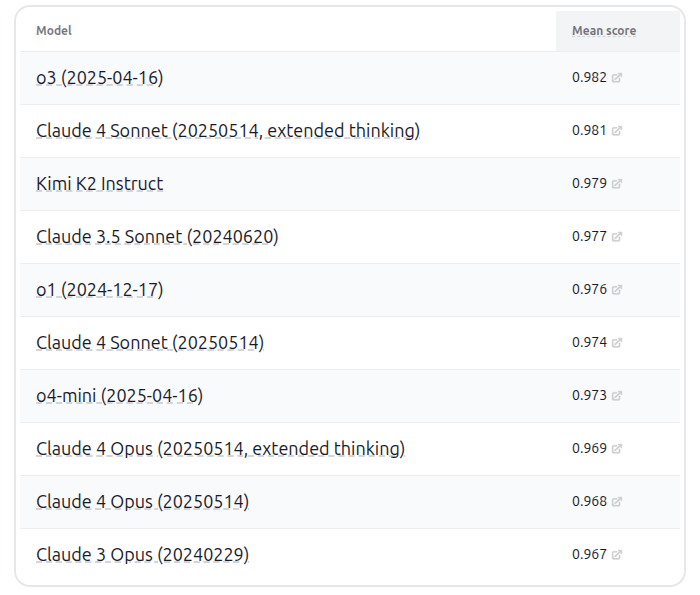Open details icon beside score 0.979
Viewport: 700px width, 595px height.
pos(617,184)
